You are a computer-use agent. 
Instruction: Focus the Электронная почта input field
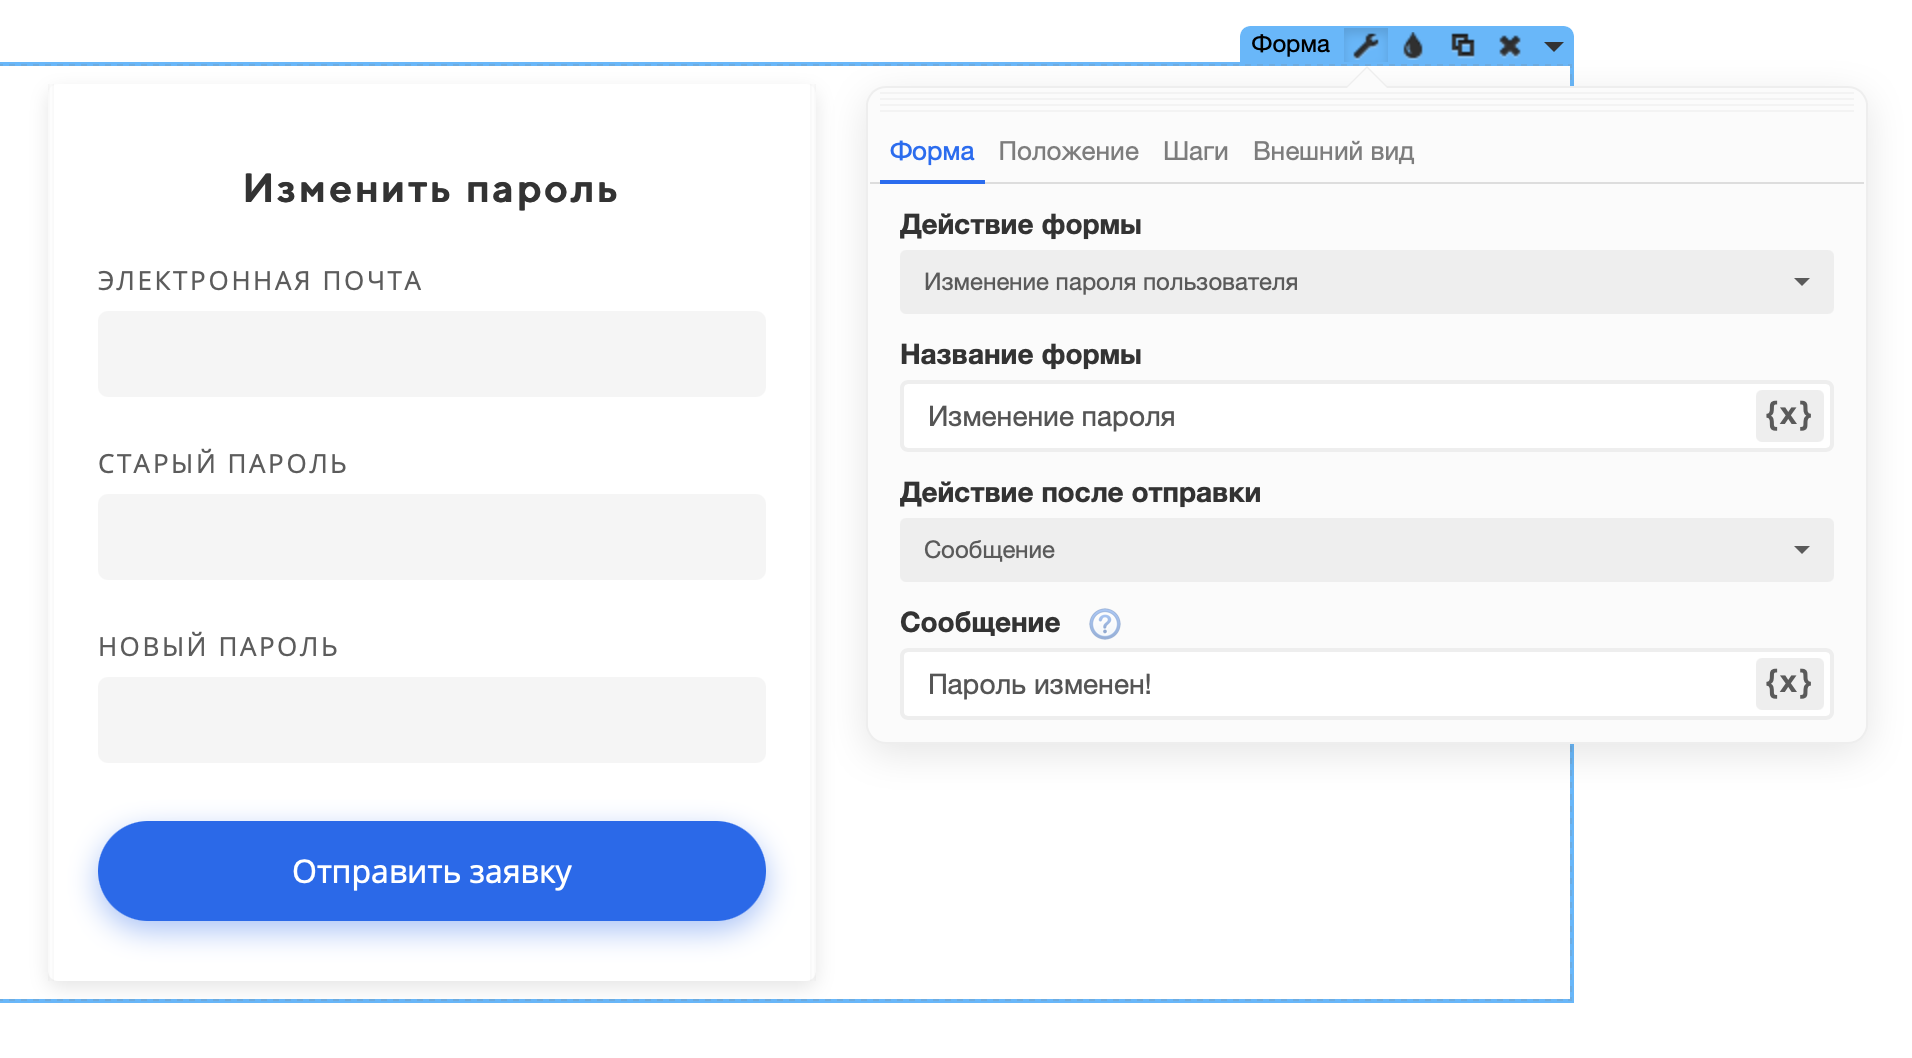click(x=432, y=354)
